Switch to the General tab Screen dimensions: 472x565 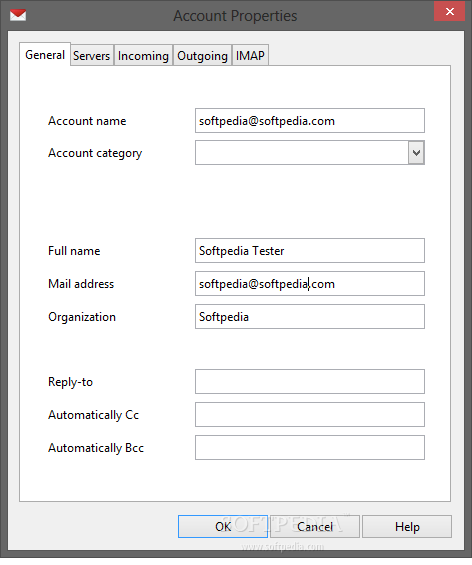click(x=45, y=55)
